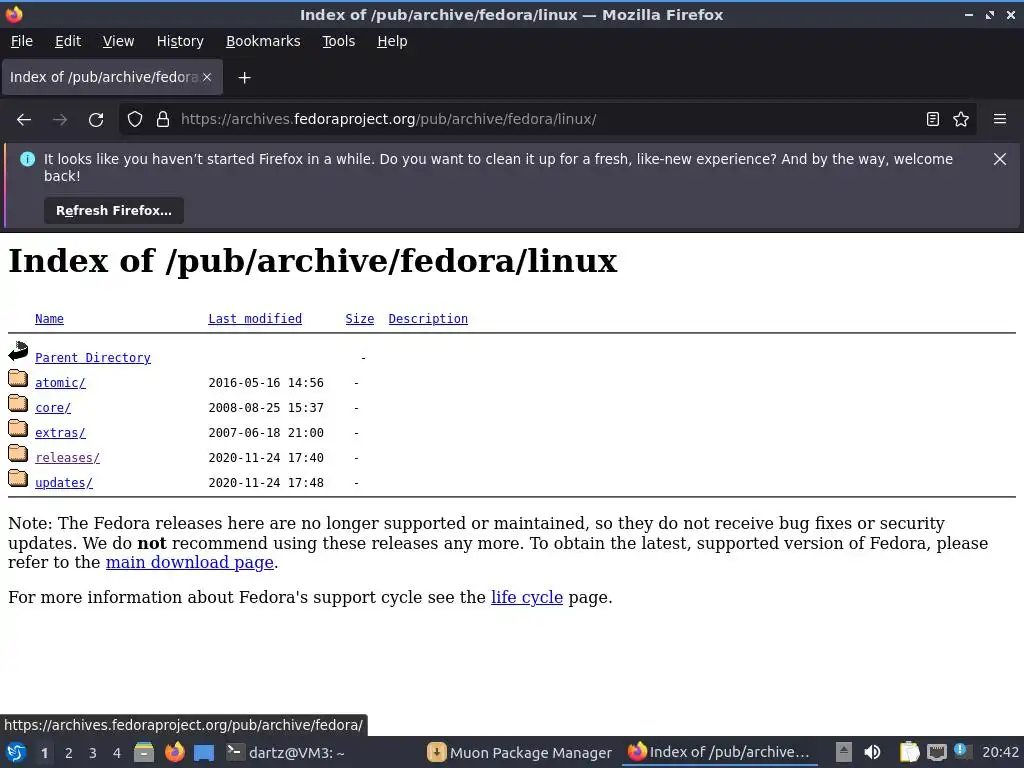The width and height of the screenshot is (1024, 768).
Task: Close the Index of /pub/archive tab
Action: click(x=207, y=77)
